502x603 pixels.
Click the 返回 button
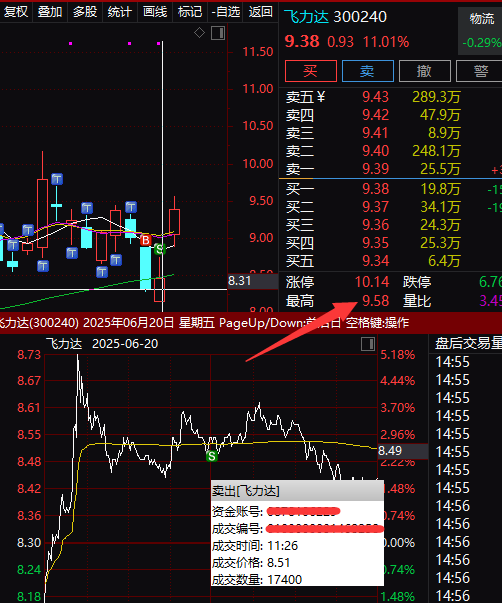click(x=260, y=12)
